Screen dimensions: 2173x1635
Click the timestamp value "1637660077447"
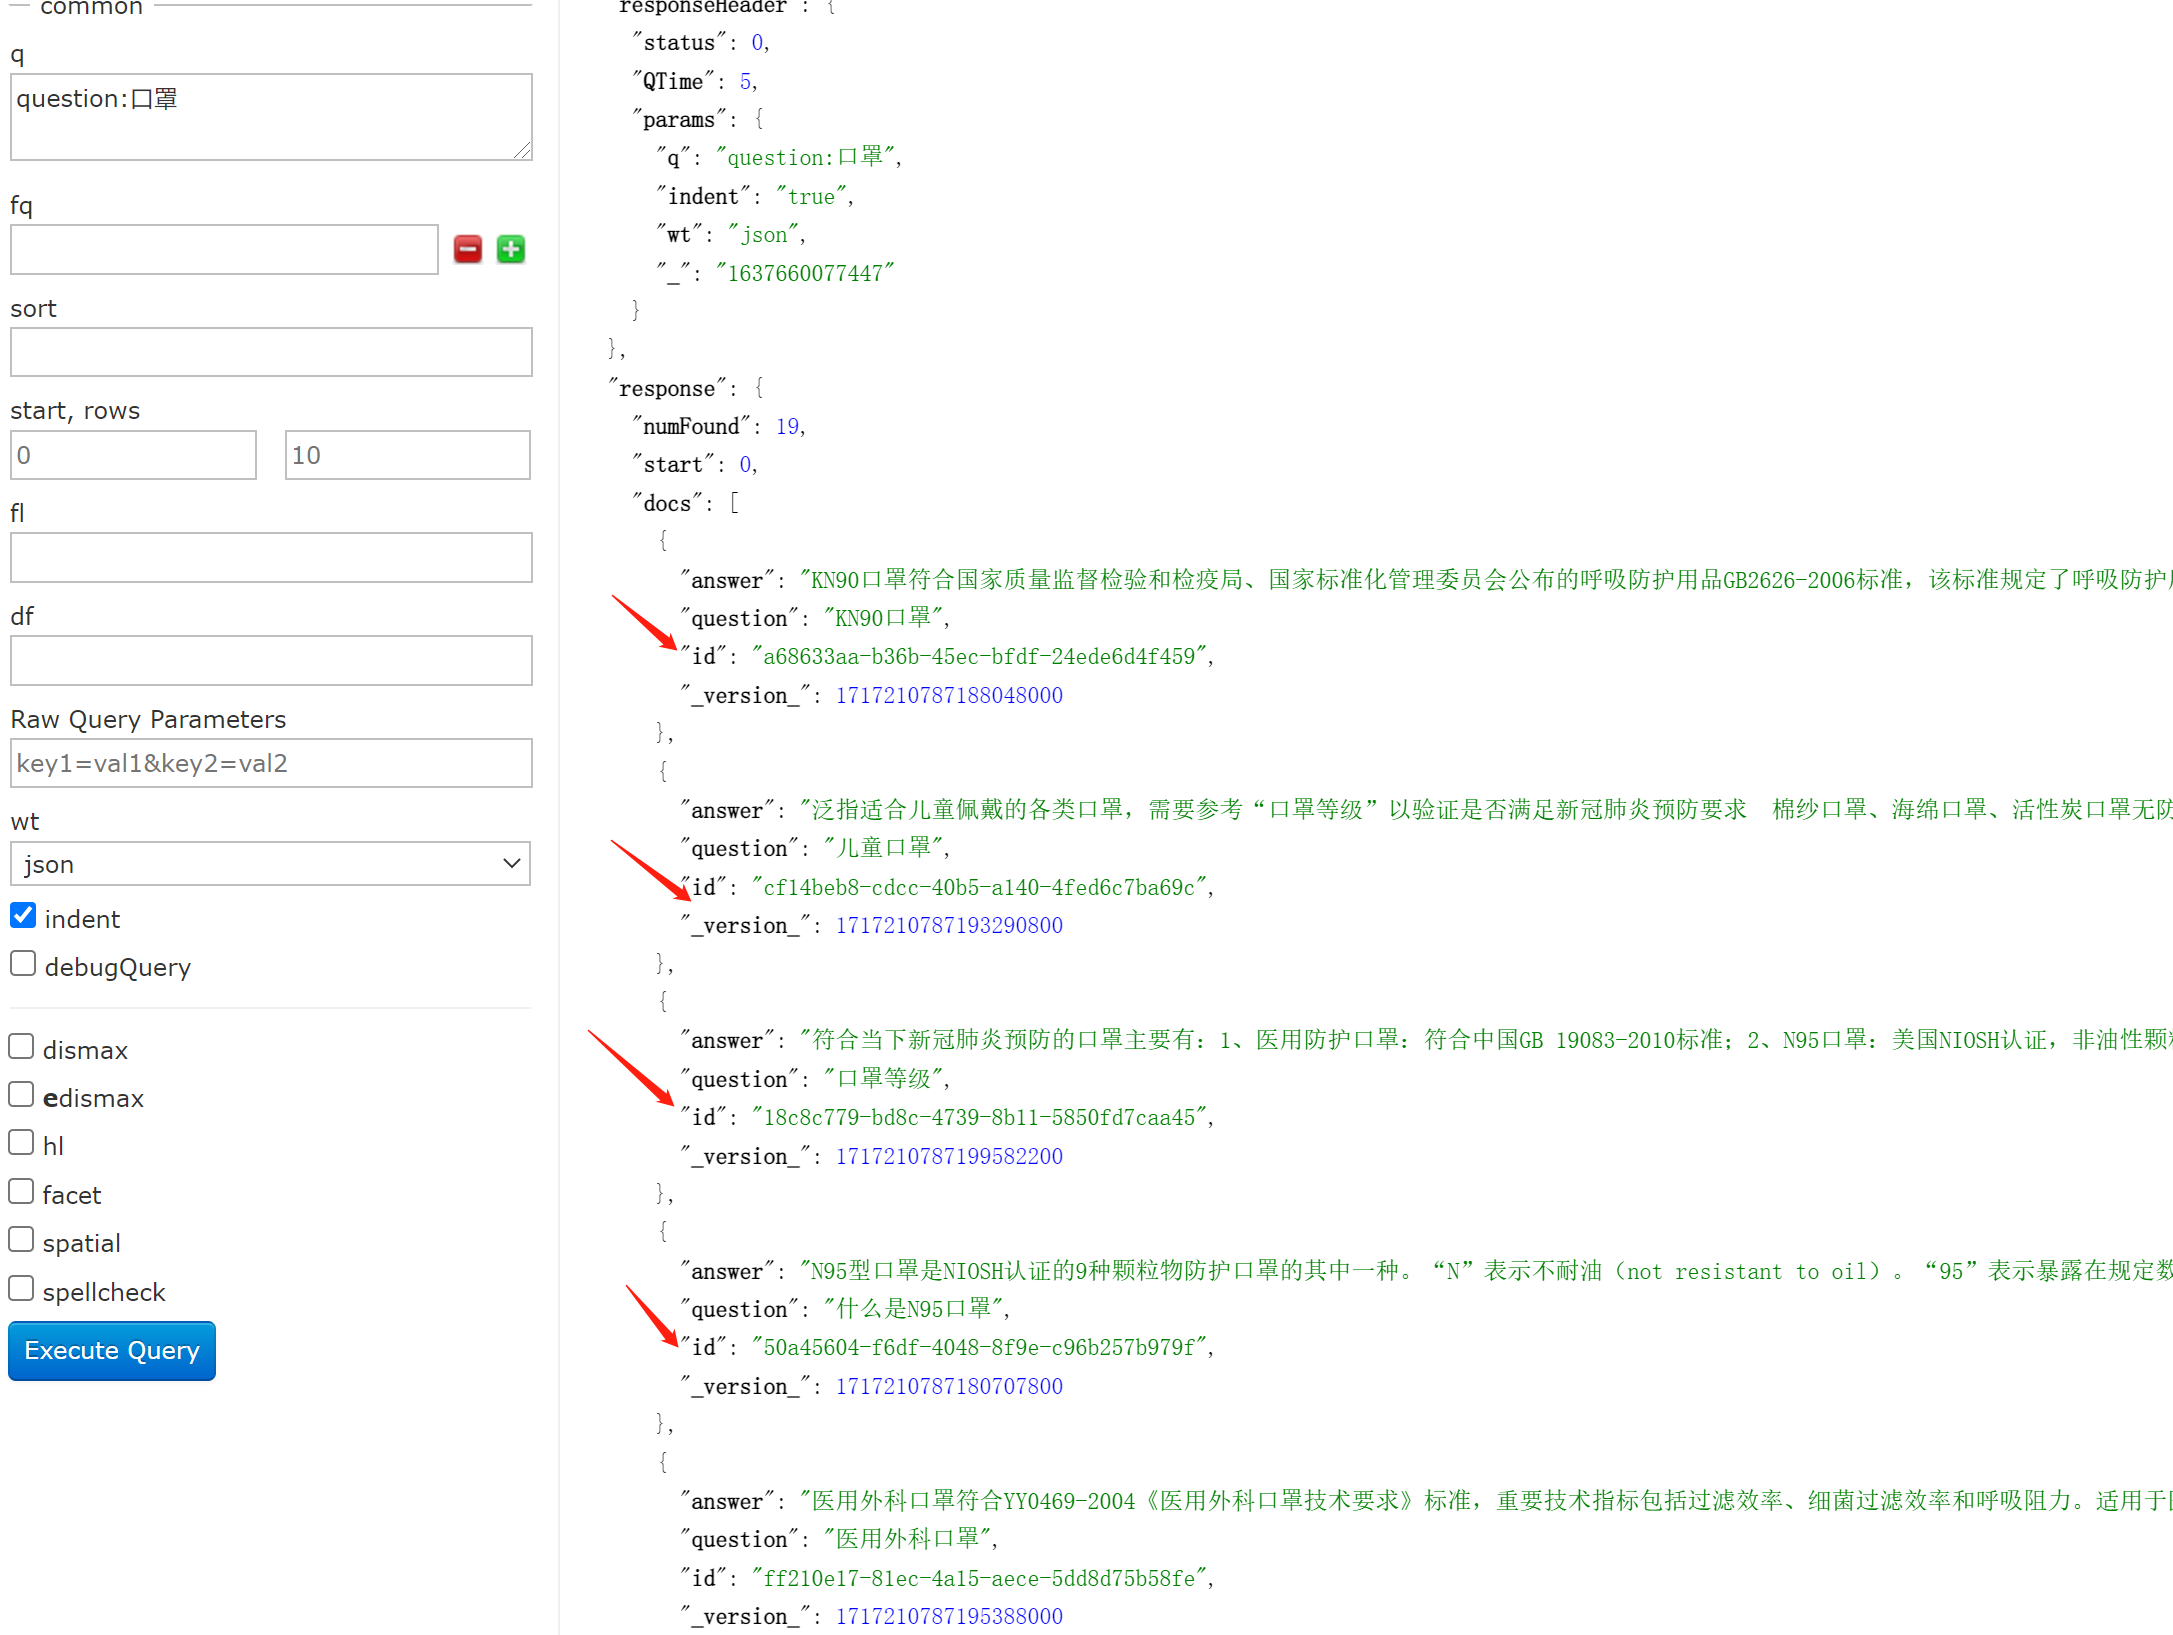point(805,274)
